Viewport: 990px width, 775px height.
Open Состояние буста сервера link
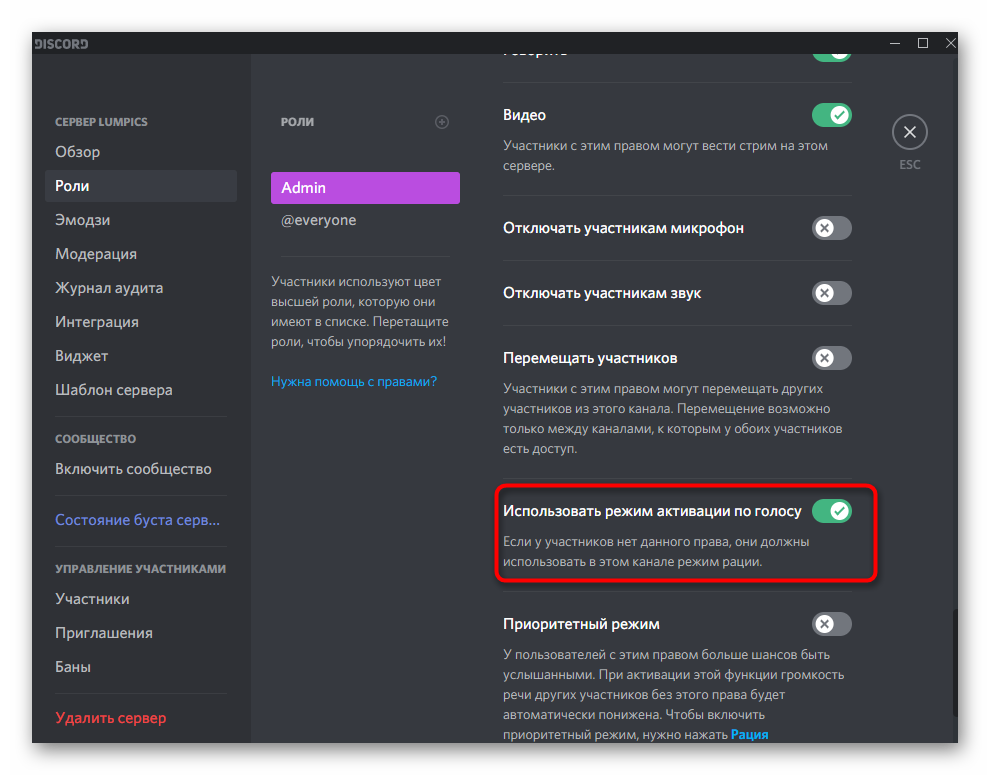pyautogui.click(x=137, y=520)
